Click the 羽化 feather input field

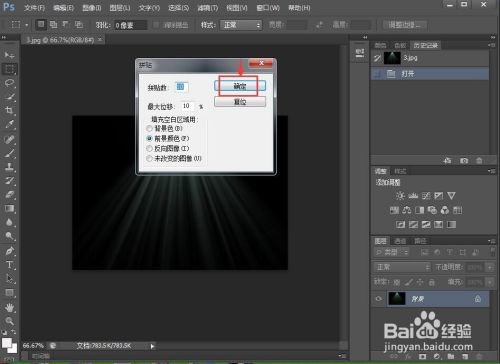(x=130, y=25)
